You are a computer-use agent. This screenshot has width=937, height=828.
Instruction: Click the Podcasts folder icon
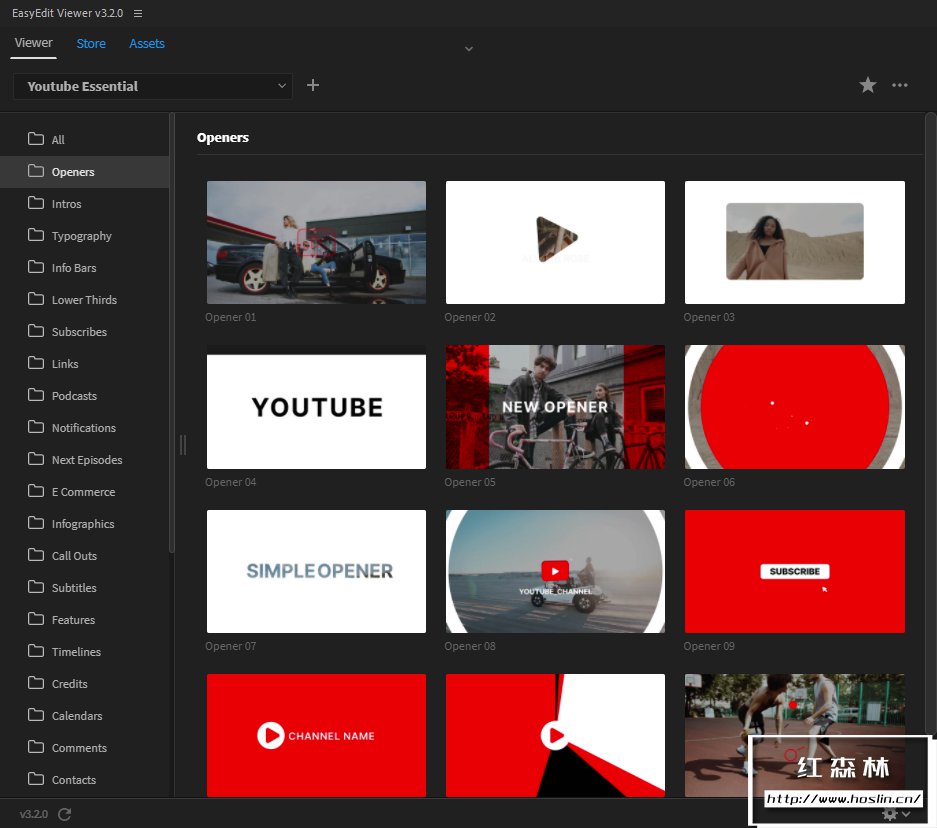coord(36,395)
